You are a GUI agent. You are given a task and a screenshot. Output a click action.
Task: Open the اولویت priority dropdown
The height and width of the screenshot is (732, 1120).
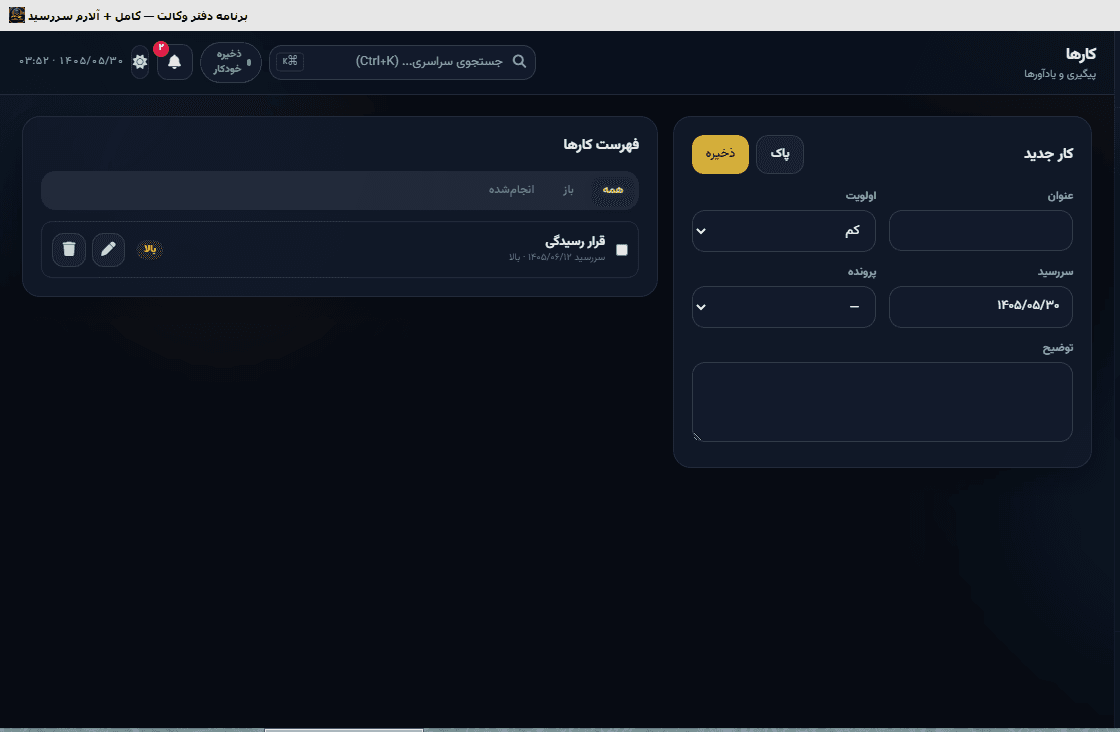pos(784,231)
